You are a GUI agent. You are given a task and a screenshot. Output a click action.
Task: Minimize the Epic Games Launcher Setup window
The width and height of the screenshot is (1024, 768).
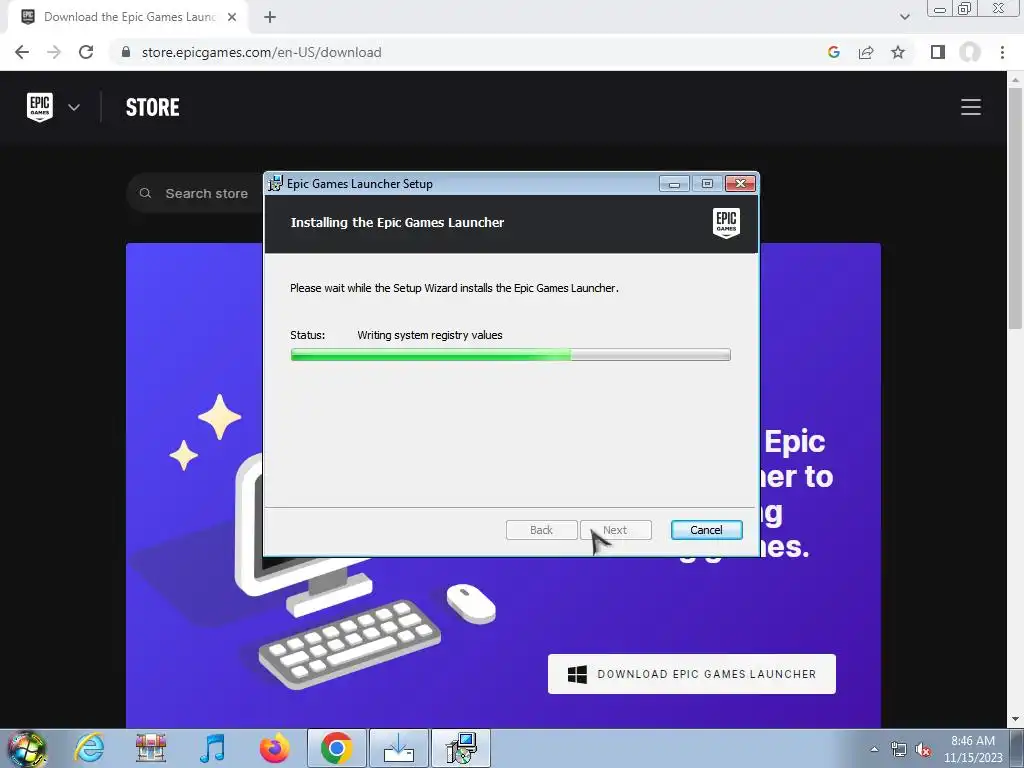(674, 184)
